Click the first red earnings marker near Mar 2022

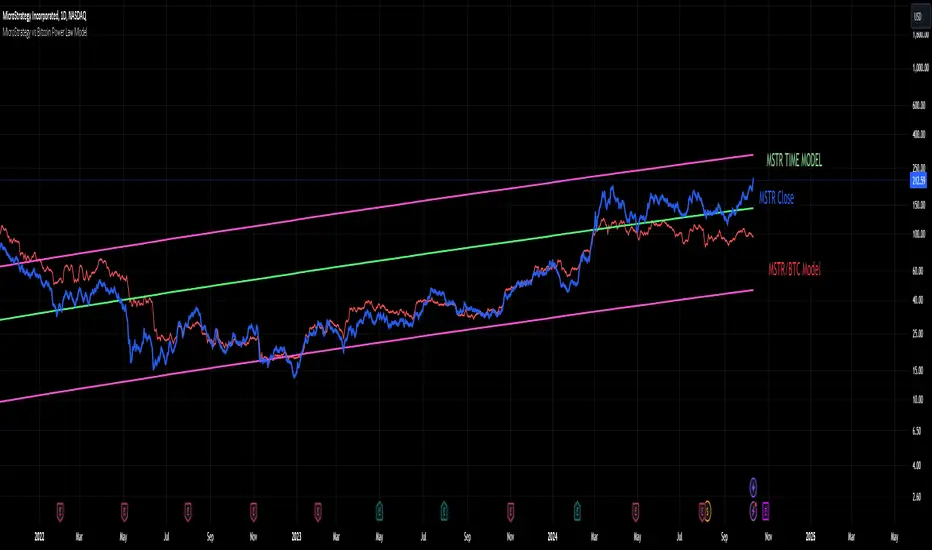click(x=60, y=511)
